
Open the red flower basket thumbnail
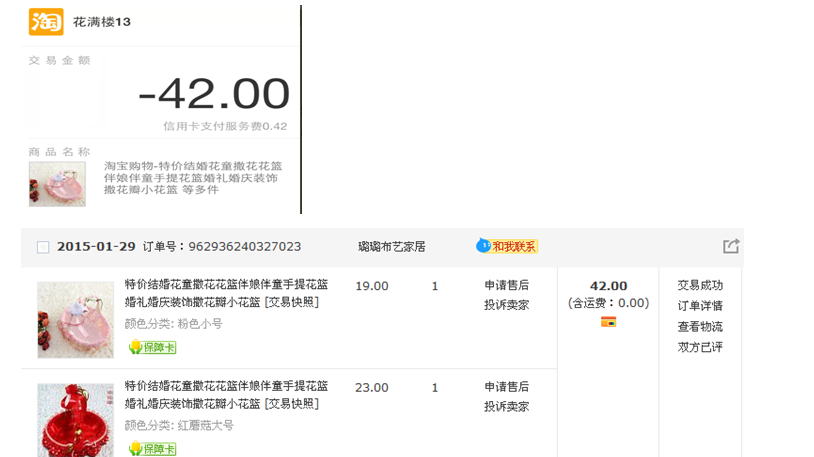(75, 420)
